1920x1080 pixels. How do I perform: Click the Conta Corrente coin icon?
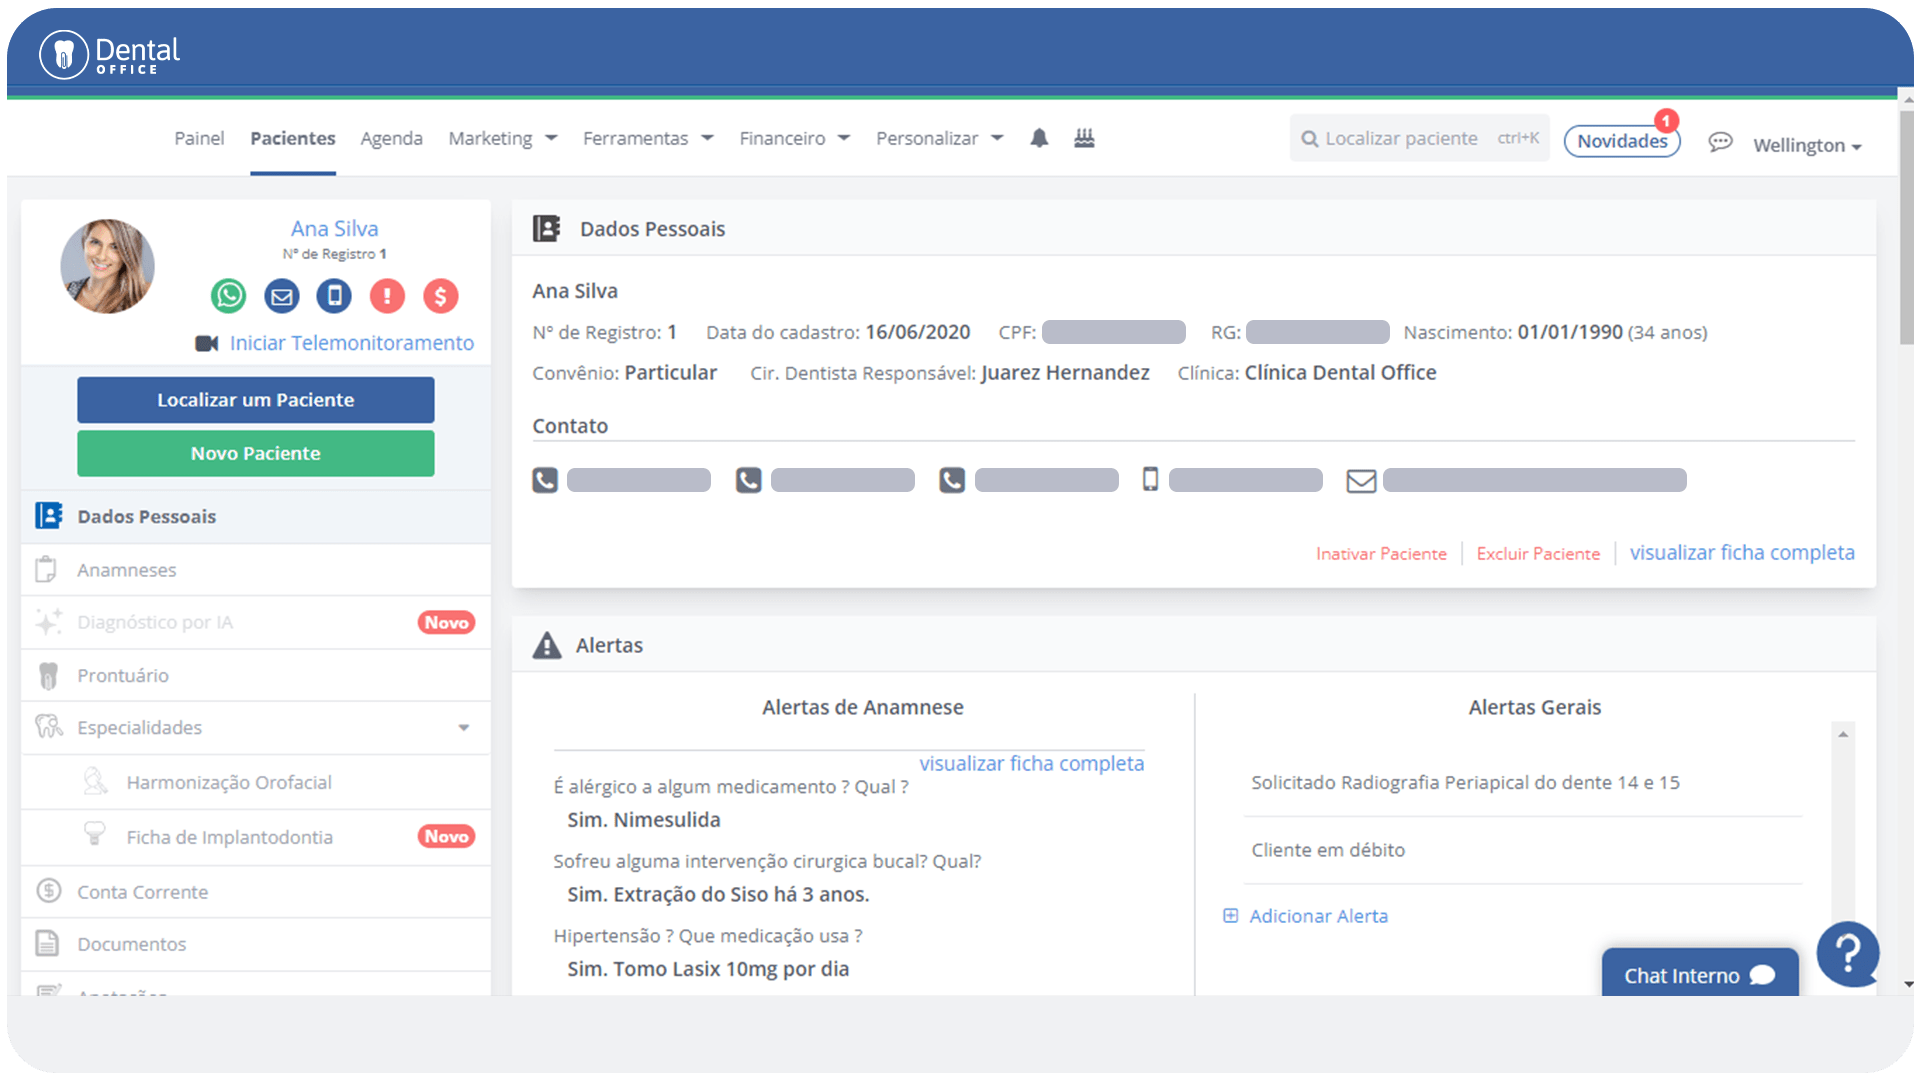click(48, 891)
